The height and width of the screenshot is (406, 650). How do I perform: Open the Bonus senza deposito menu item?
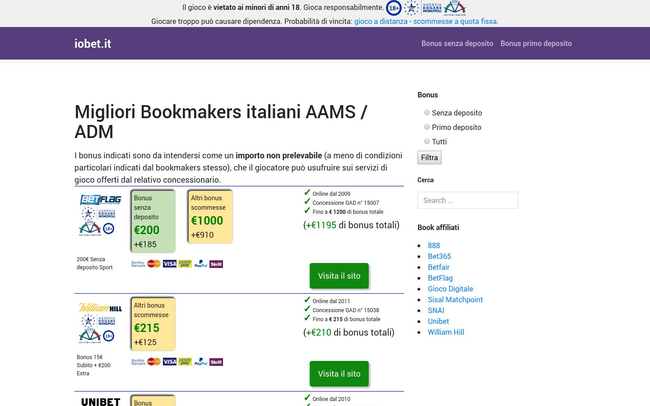coord(457,44)
